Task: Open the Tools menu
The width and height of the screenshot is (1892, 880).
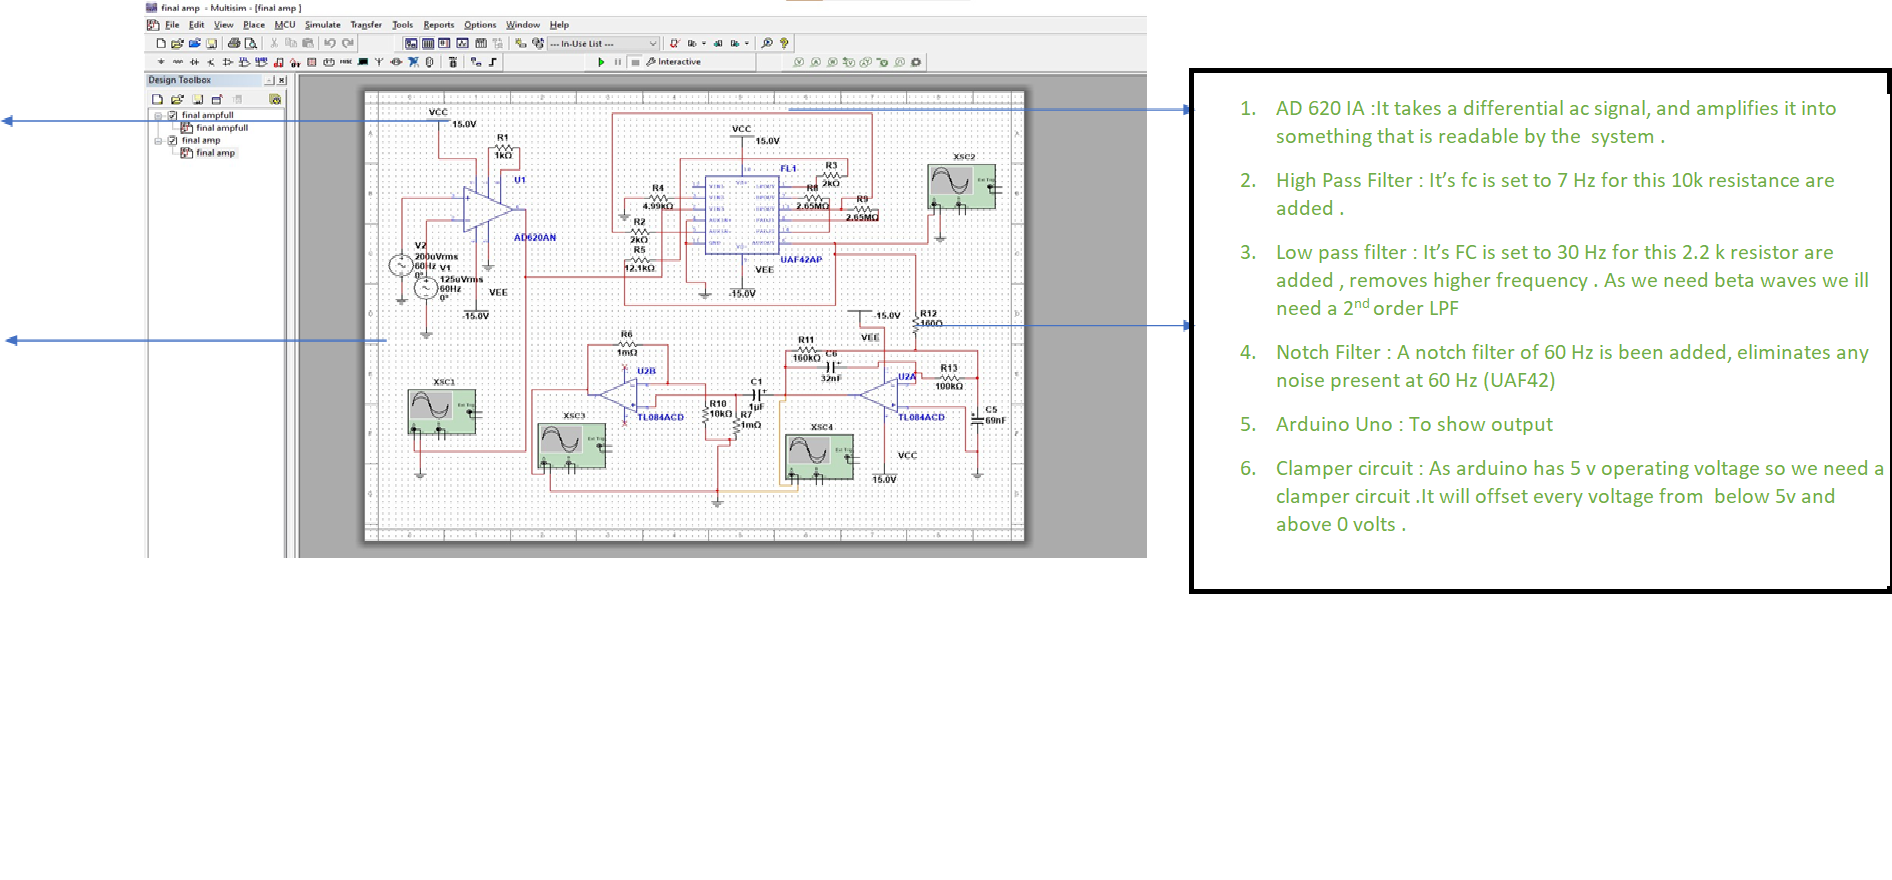Action: click(x=402, y=25)
